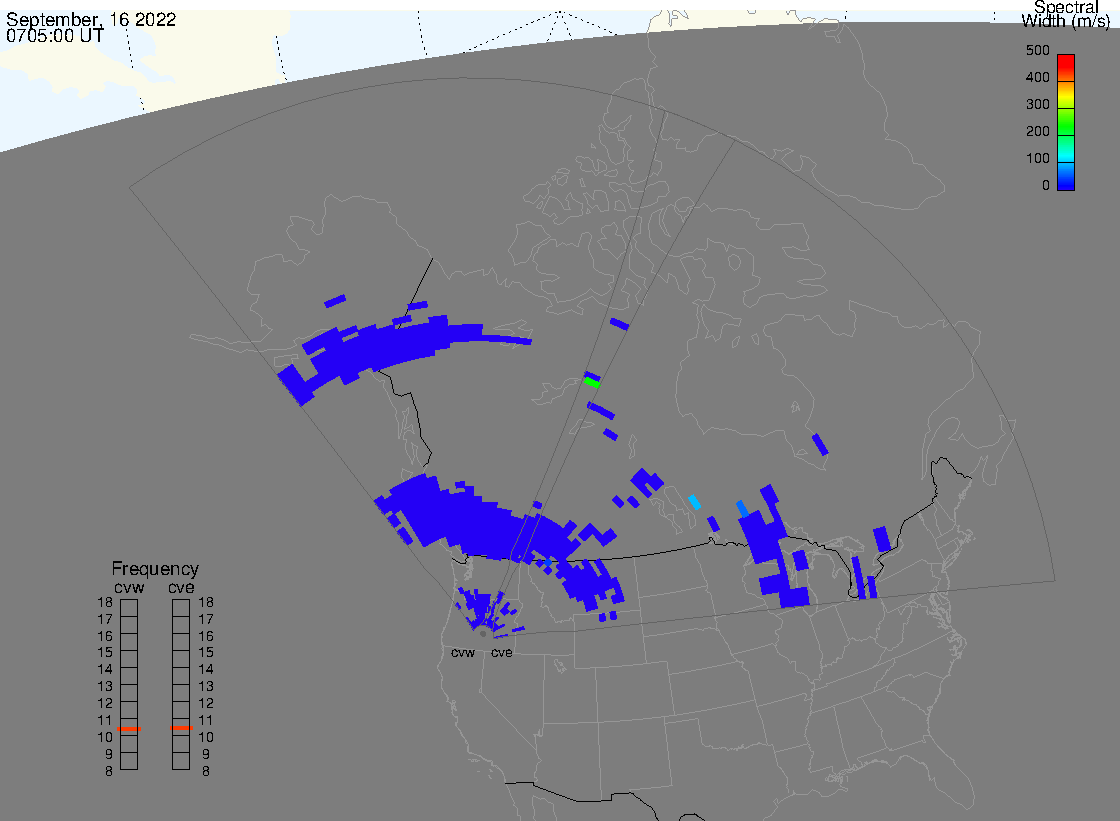The image size is (1120, 821).
Task: Click the 'Spectral Width (m/s)' legend title
Action: click(1065, 14)
